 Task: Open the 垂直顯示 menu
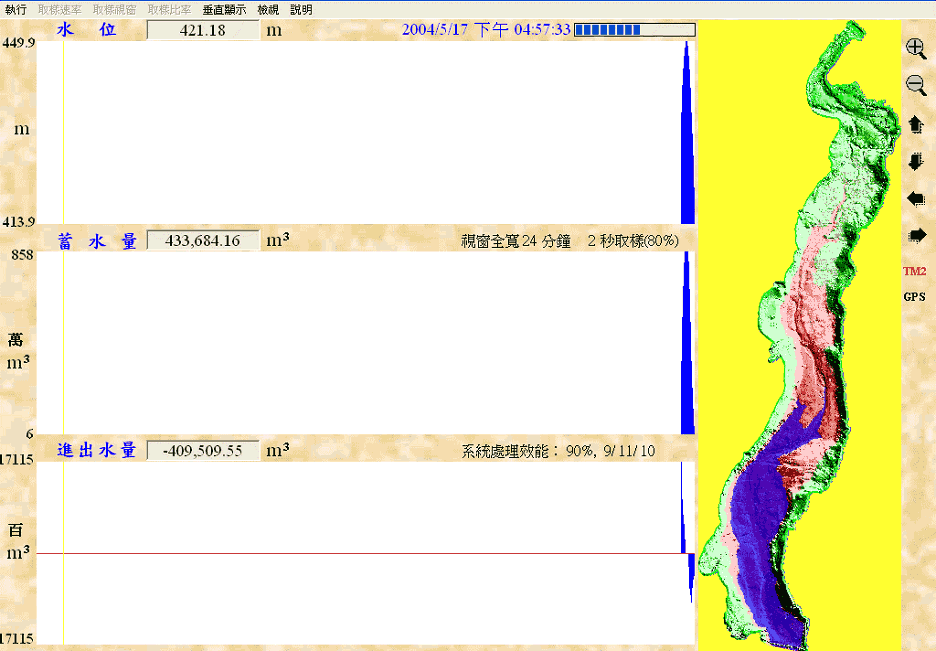coord(224,9)
